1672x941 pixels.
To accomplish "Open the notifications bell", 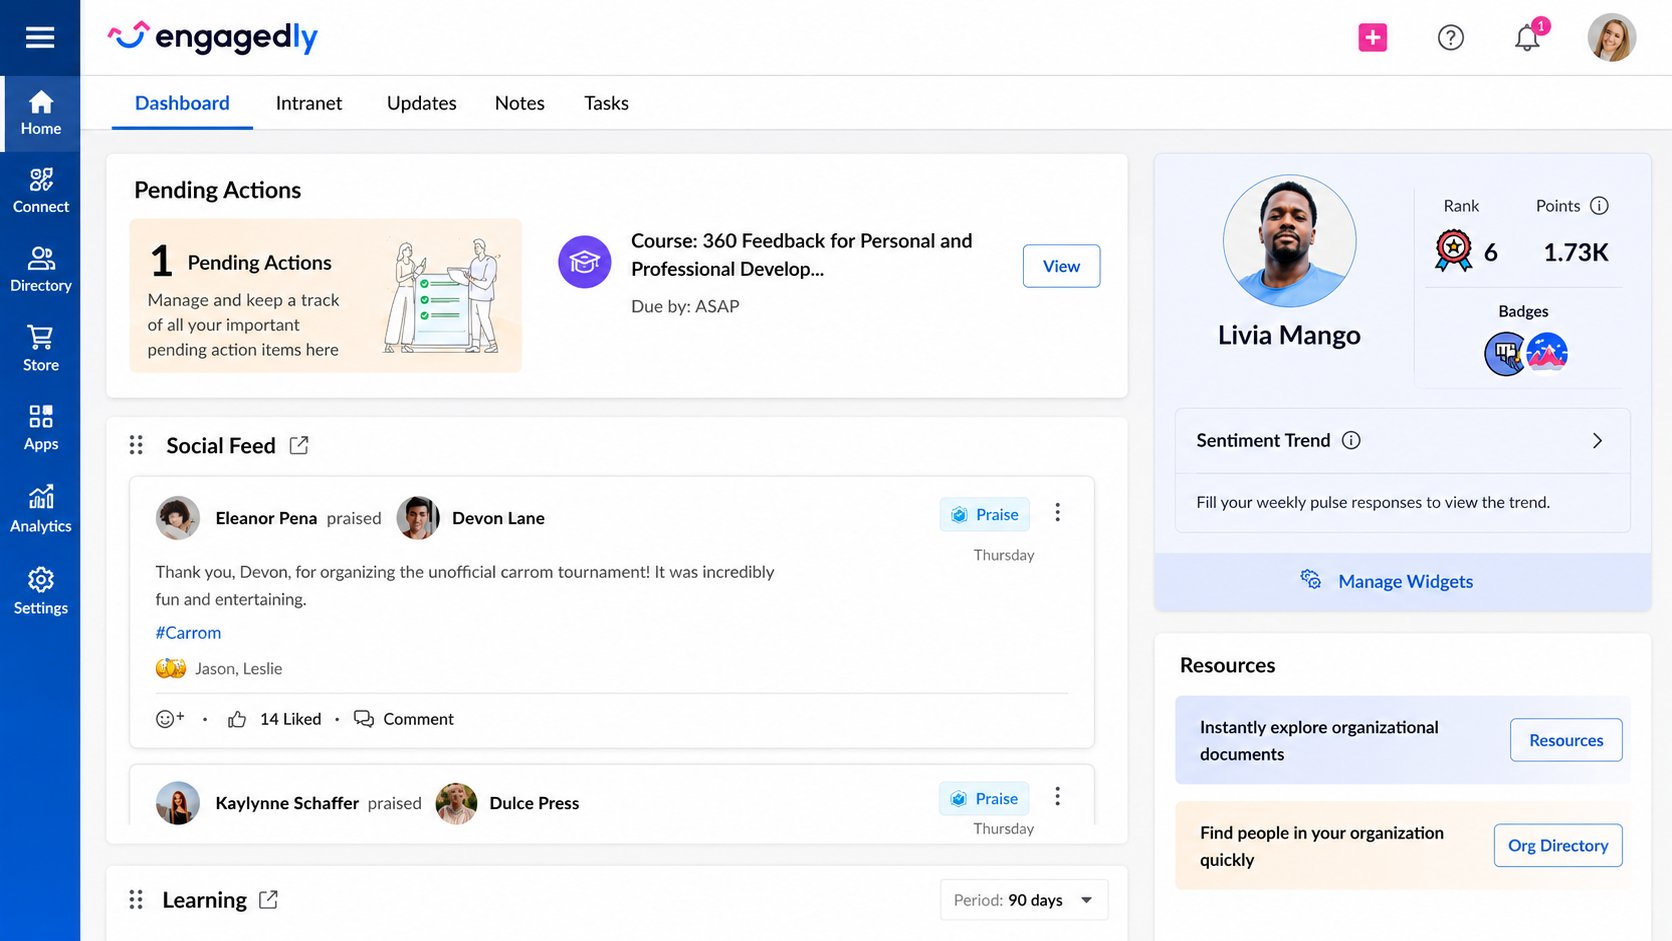I will [1527, 38].
